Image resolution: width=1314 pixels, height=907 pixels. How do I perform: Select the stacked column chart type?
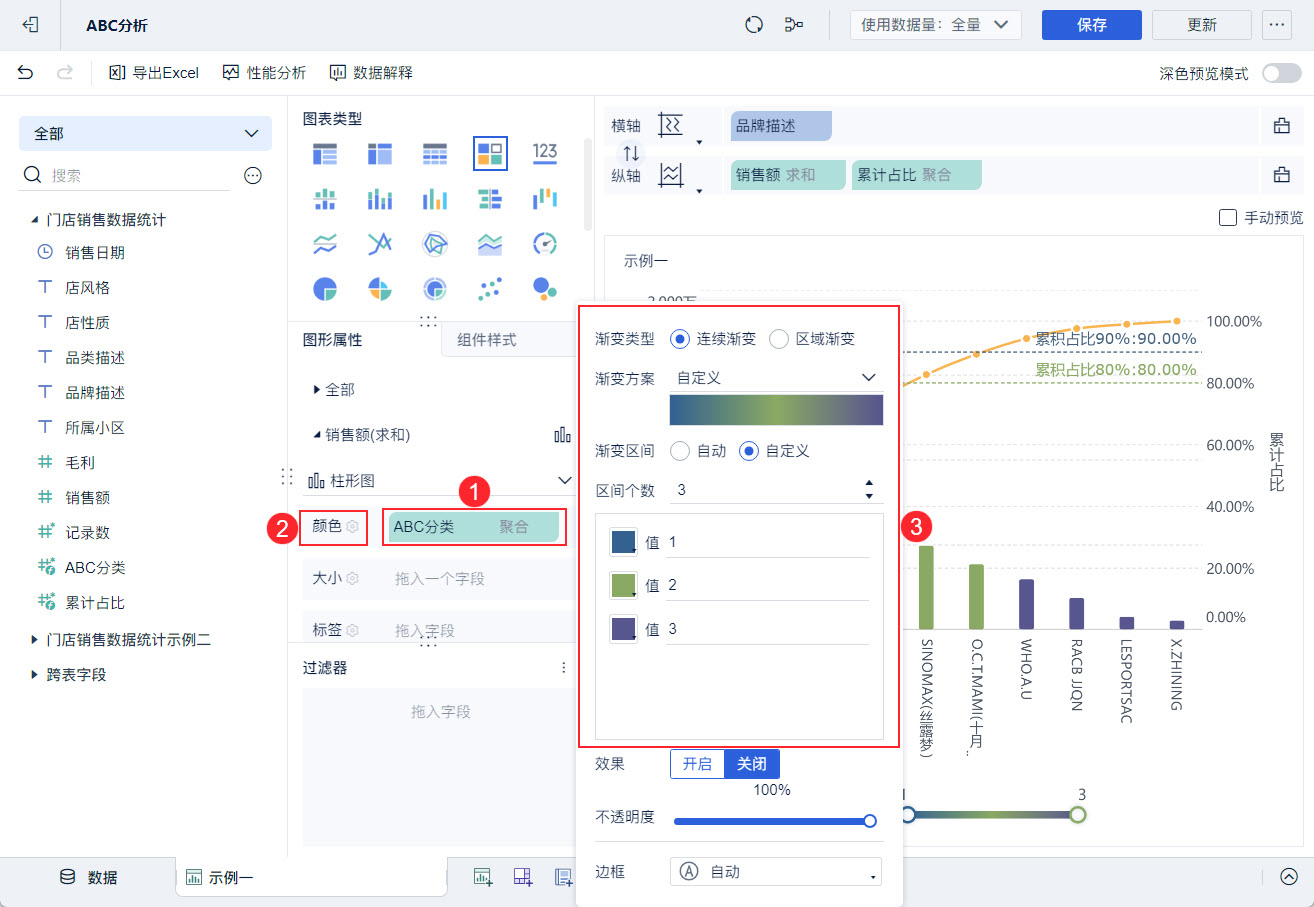(x=380, y=198)
